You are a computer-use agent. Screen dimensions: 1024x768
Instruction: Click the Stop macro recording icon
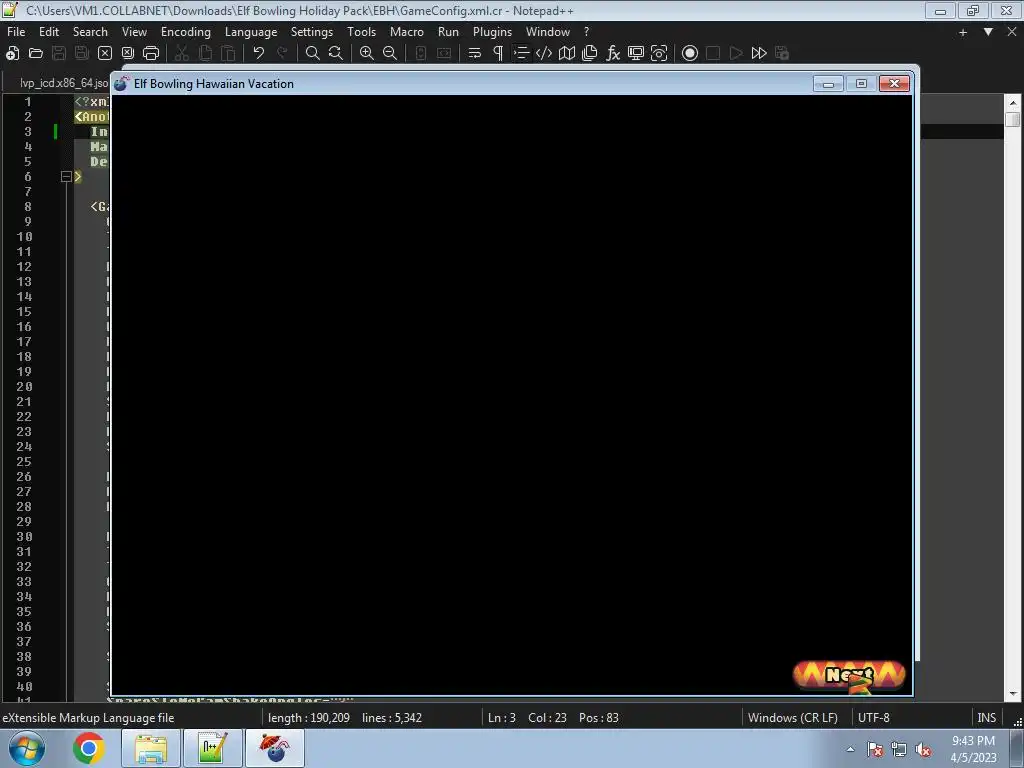[712, 54]
